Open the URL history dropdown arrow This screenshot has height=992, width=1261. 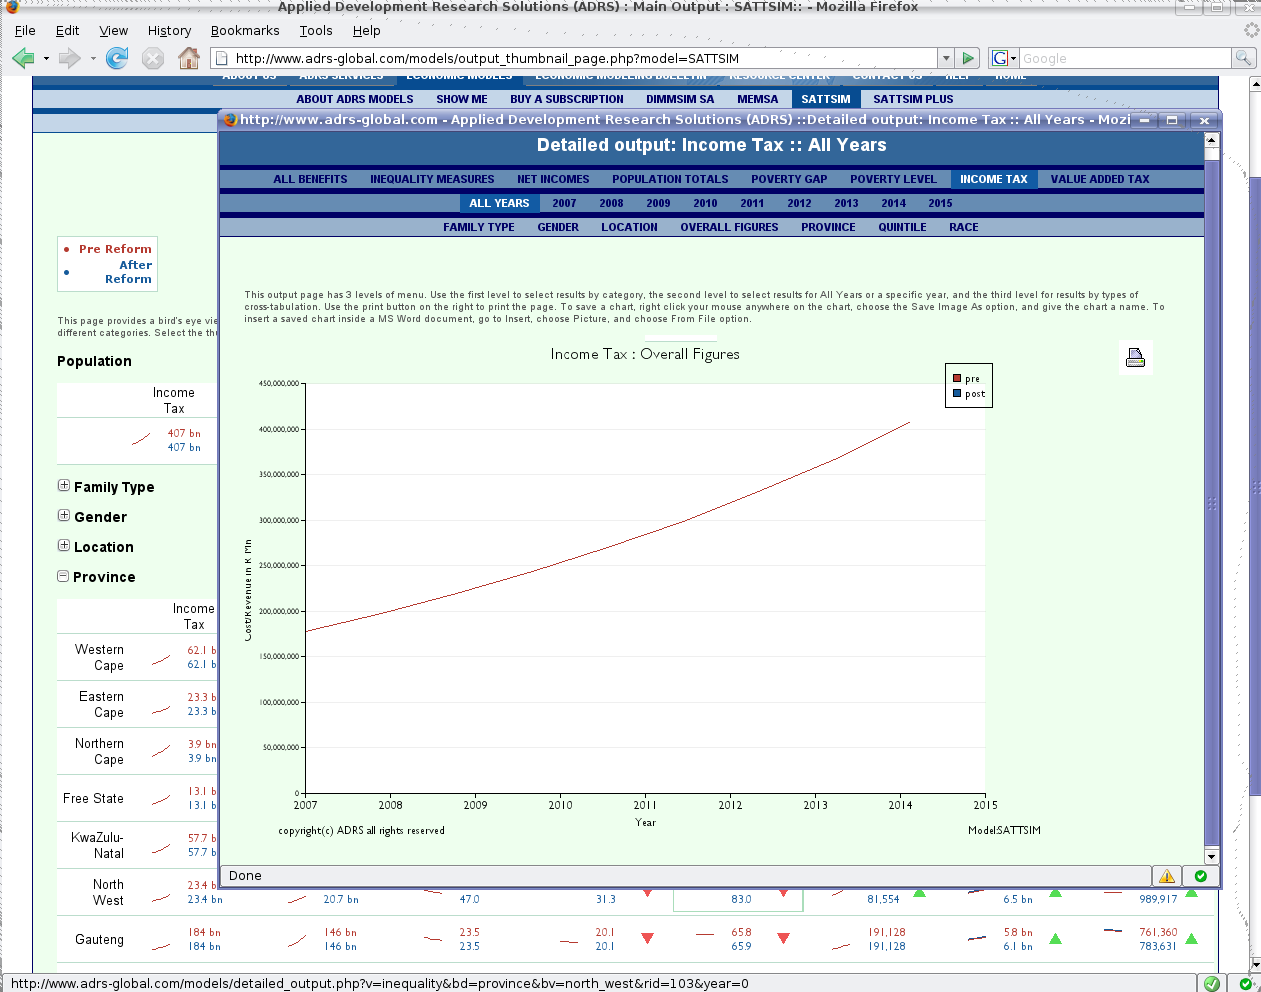click(946, 59)
